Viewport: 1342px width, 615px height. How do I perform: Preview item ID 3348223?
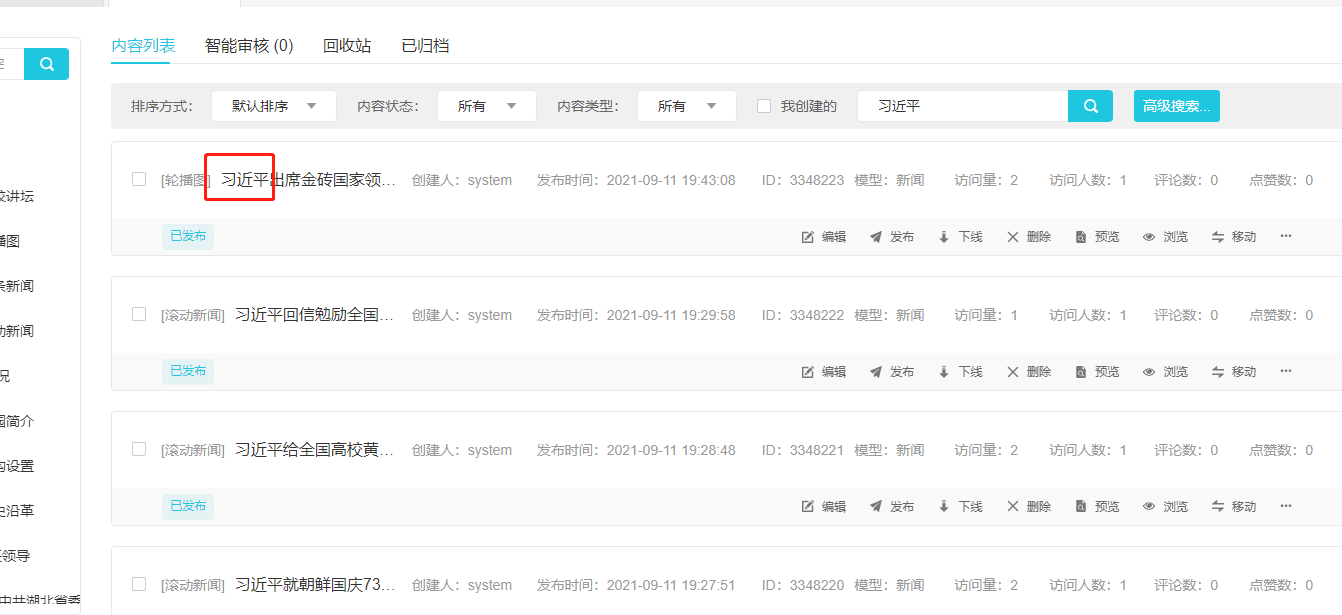[1097, 237]
